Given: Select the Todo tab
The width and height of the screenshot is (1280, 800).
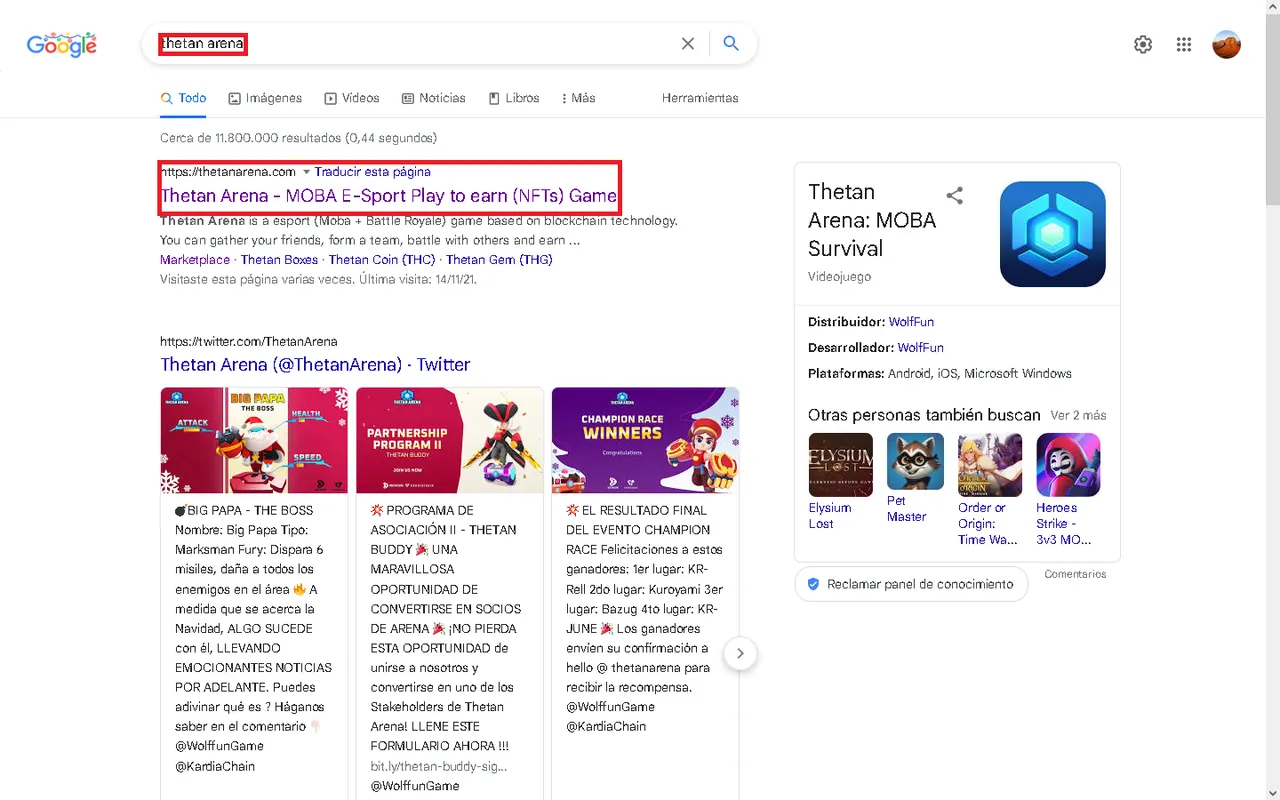Looking at the screenshot, I should pos(184,98).
